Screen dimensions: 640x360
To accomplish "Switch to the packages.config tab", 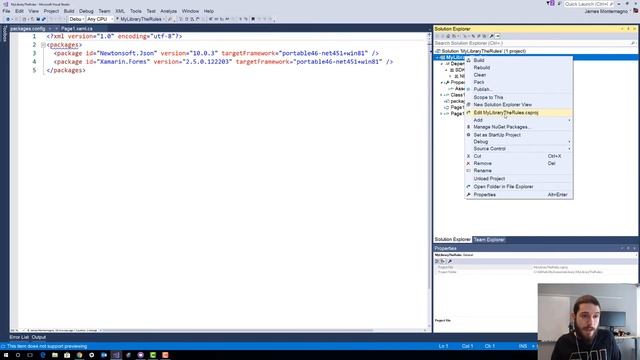I will 27,29.
